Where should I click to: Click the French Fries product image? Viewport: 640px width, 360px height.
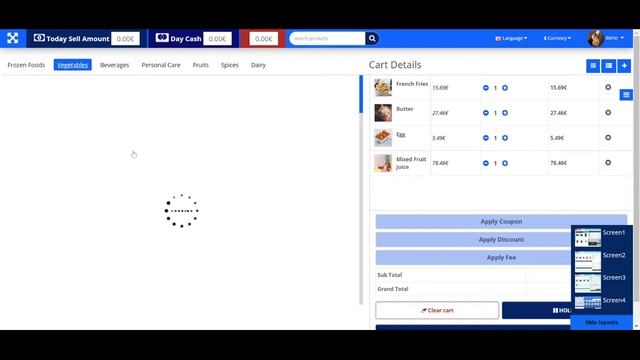tap(383, 88)
